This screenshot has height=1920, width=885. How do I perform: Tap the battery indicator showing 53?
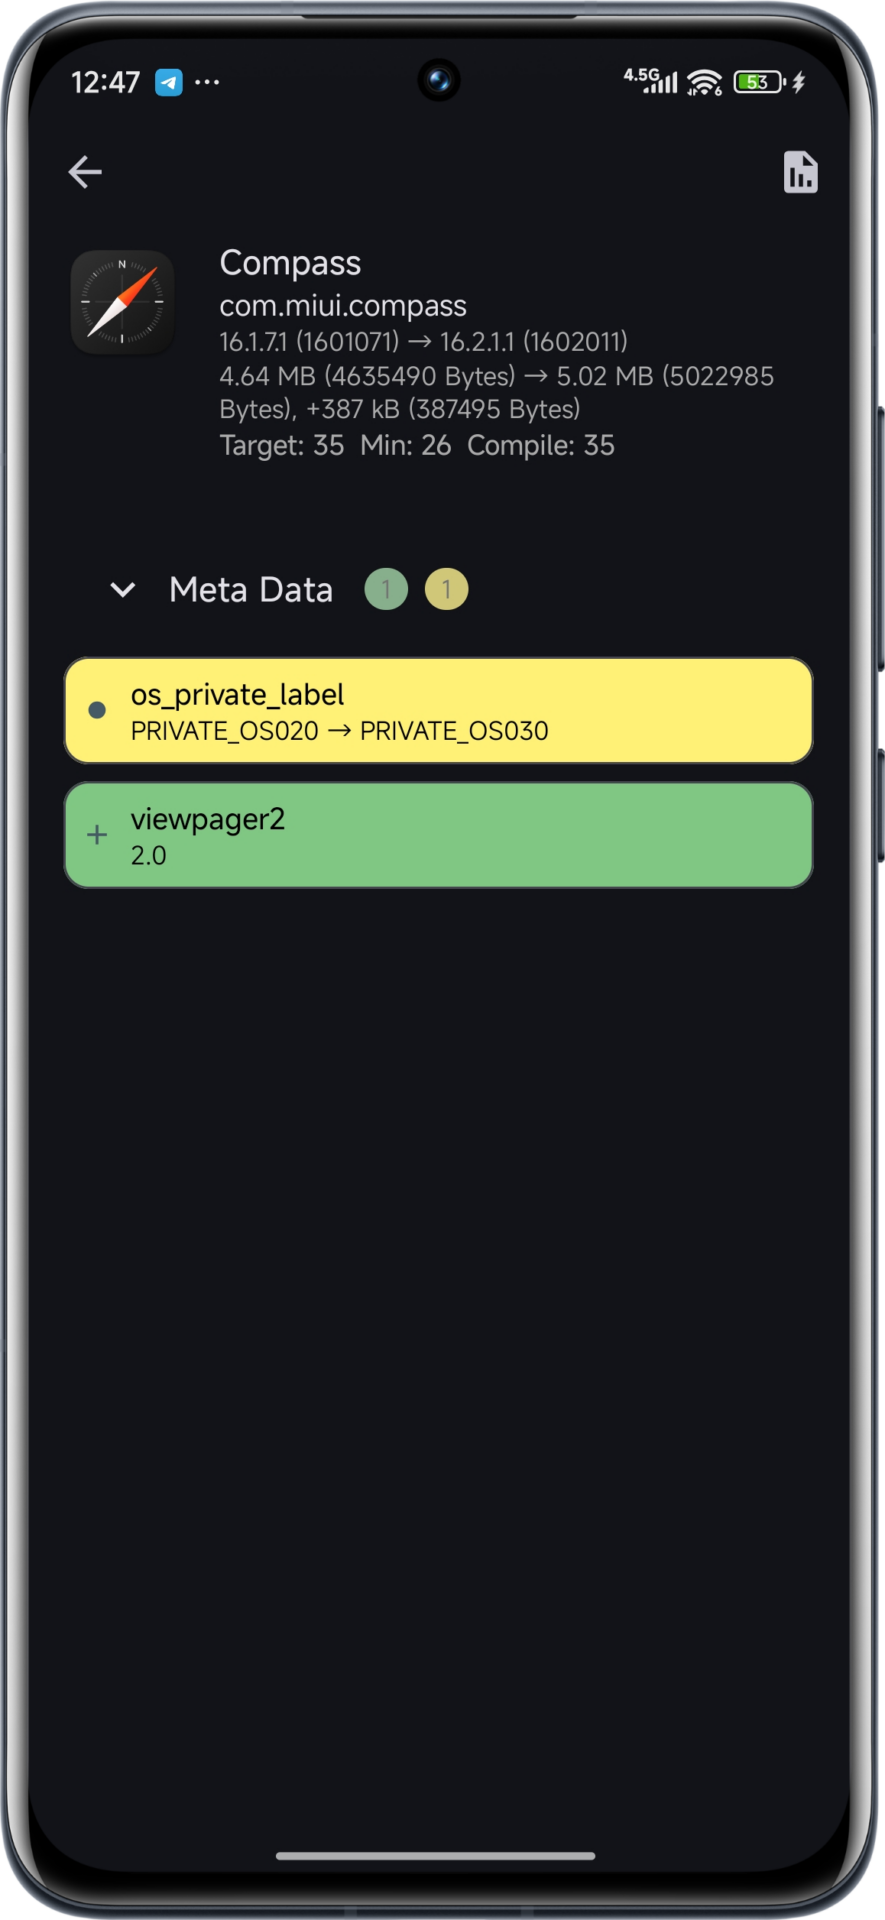coord(760,82)
